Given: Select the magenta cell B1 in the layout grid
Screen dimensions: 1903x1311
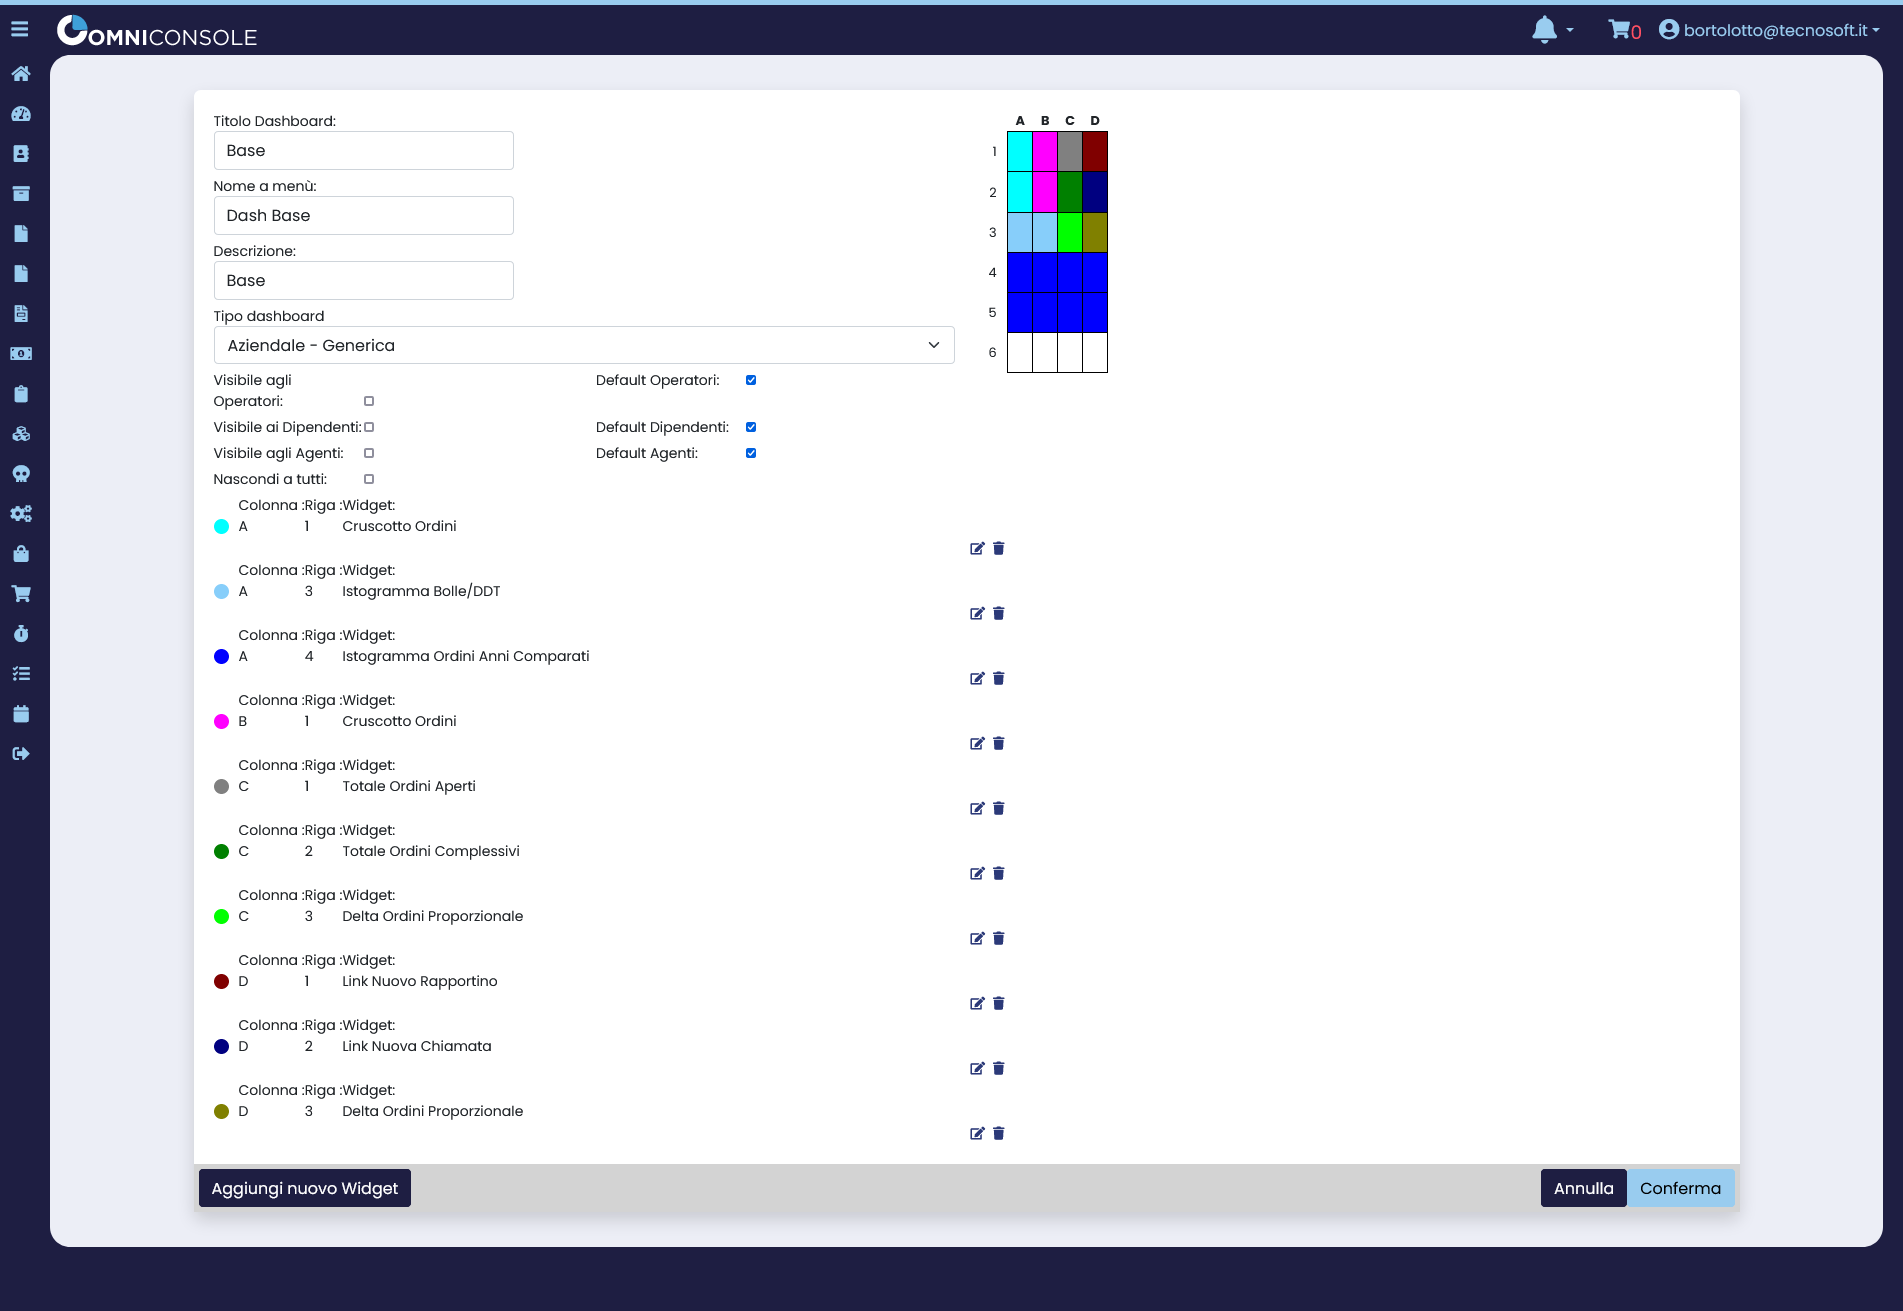Looking at the screenshot, I should [1044, 151].
